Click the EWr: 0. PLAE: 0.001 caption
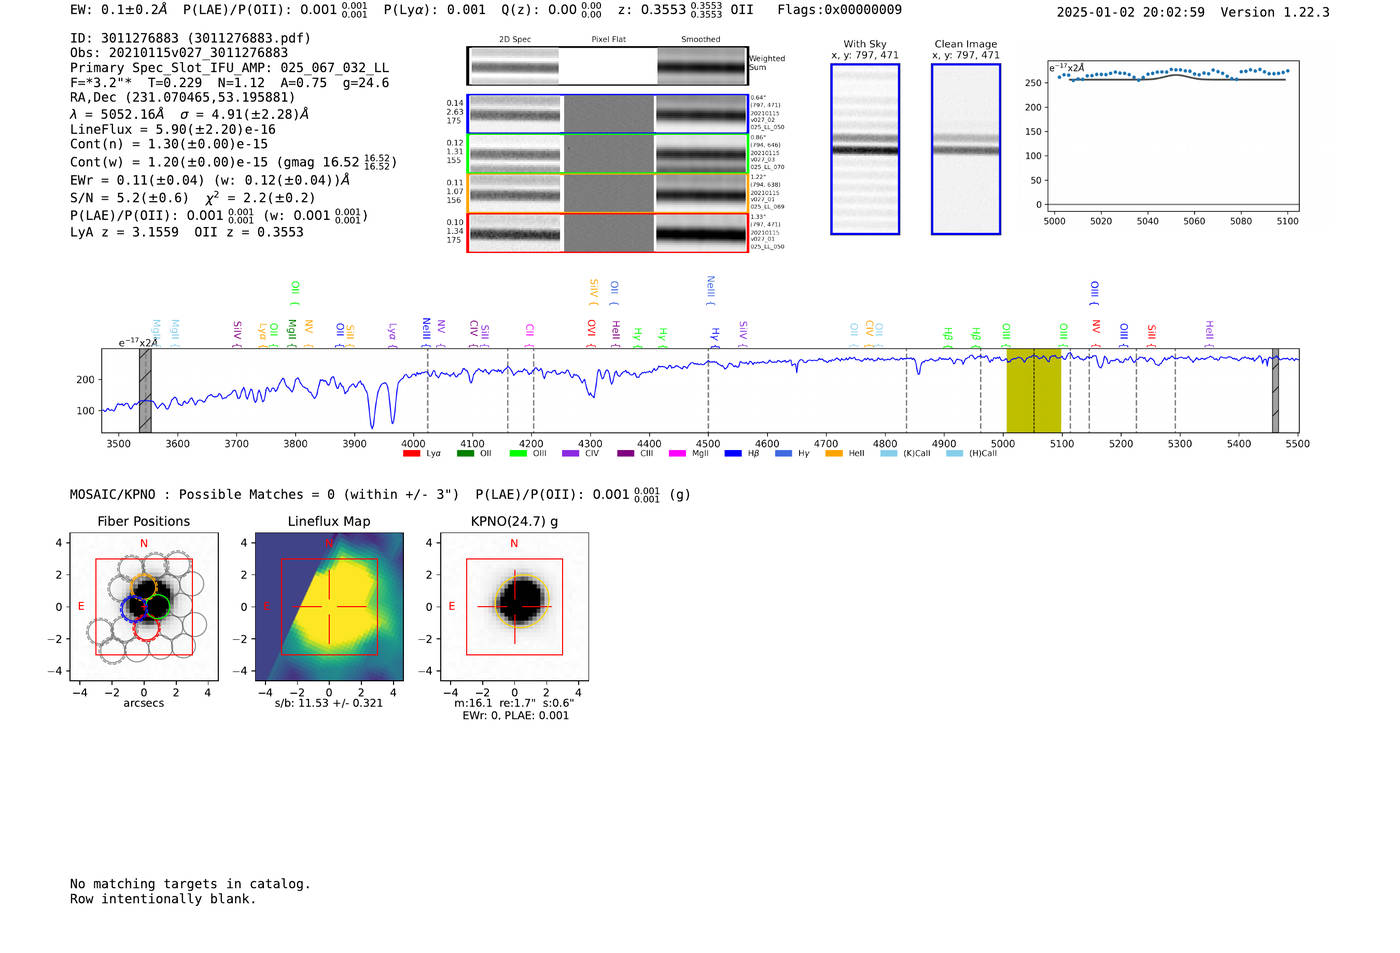 pyautogui.click(x=515, y=716)
